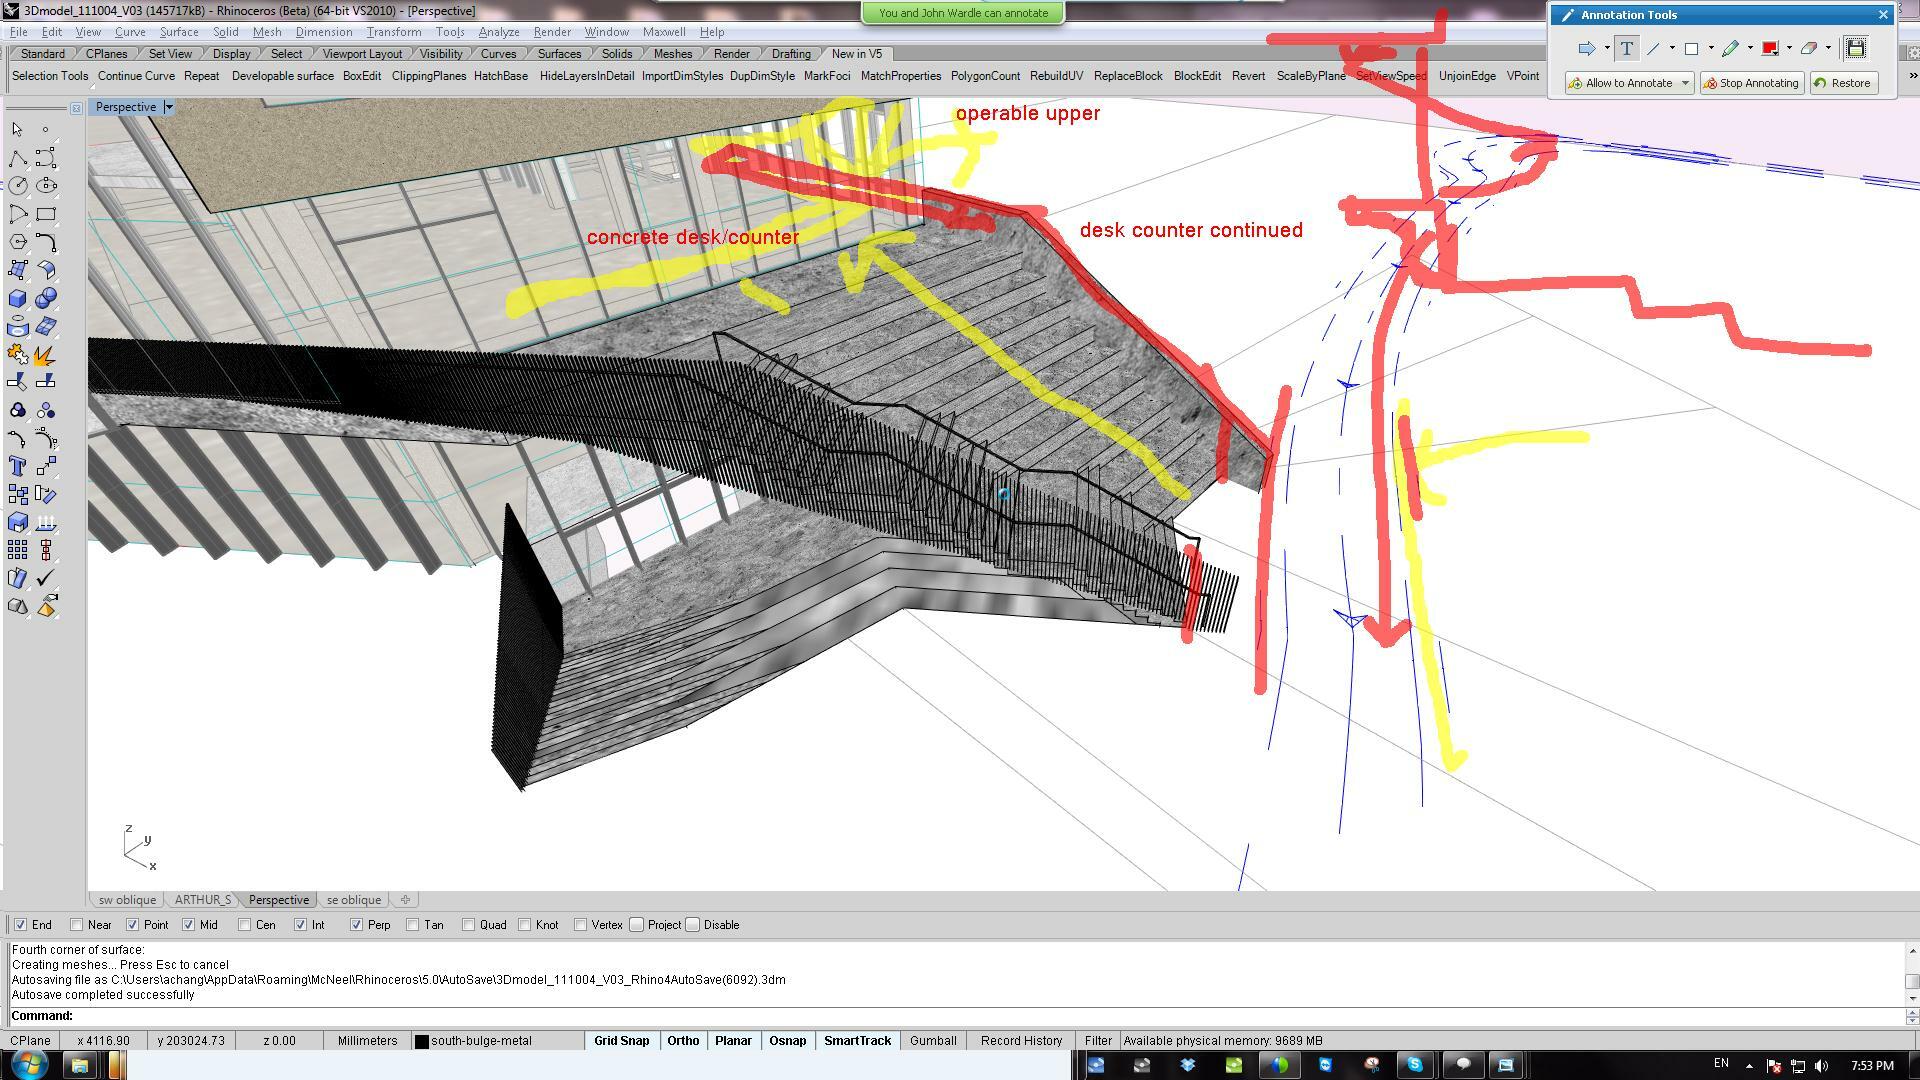Open the Perspective viewport dropdown arrow

coord(168,107)
